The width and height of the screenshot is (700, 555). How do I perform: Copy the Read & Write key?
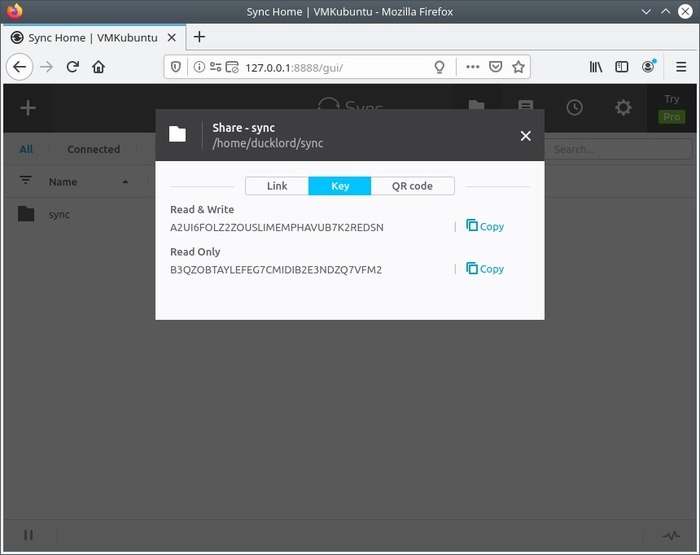[x=485, y=226]
